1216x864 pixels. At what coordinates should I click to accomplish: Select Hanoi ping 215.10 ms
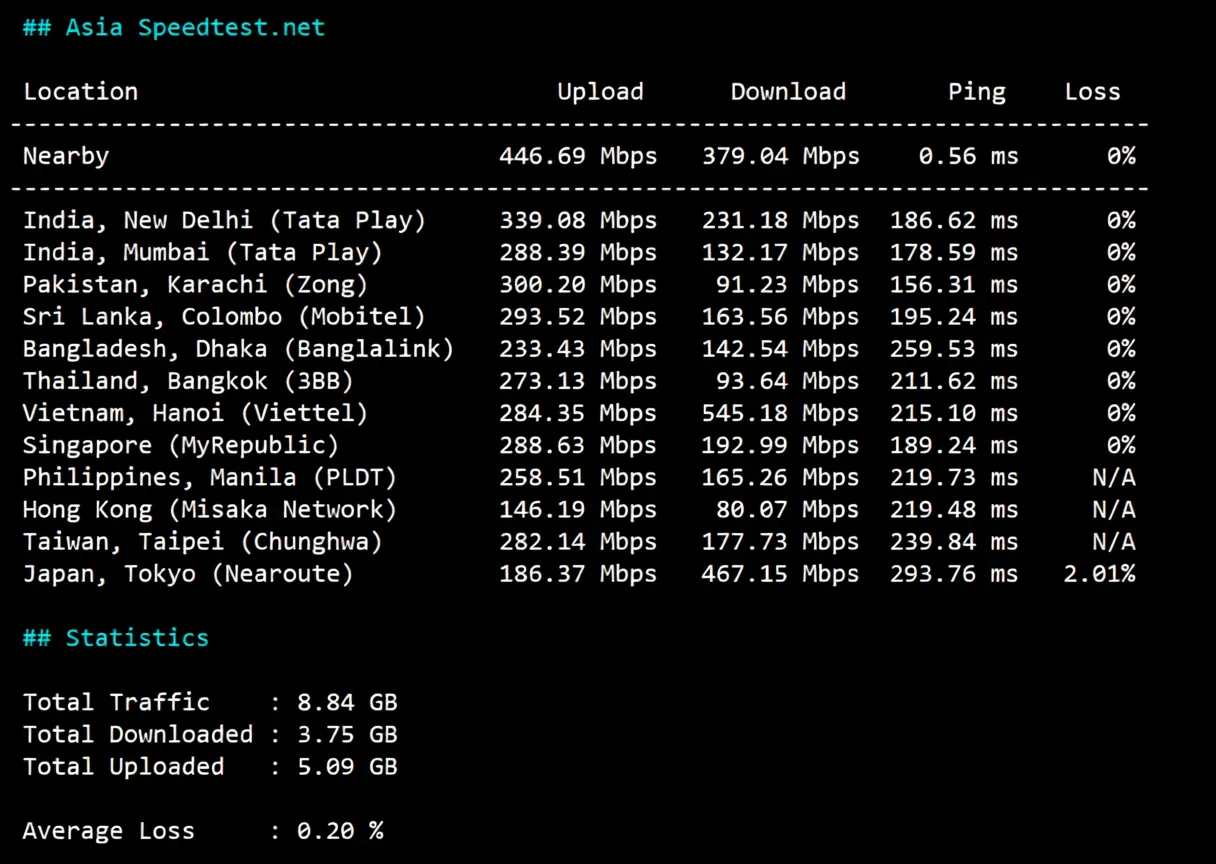954,413
